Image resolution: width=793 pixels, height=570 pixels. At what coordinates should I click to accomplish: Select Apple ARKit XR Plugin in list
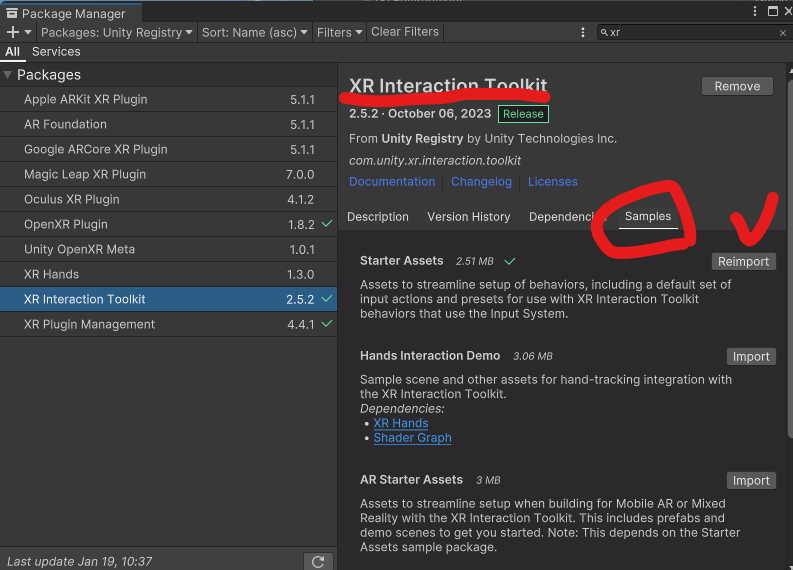(168, 100)
